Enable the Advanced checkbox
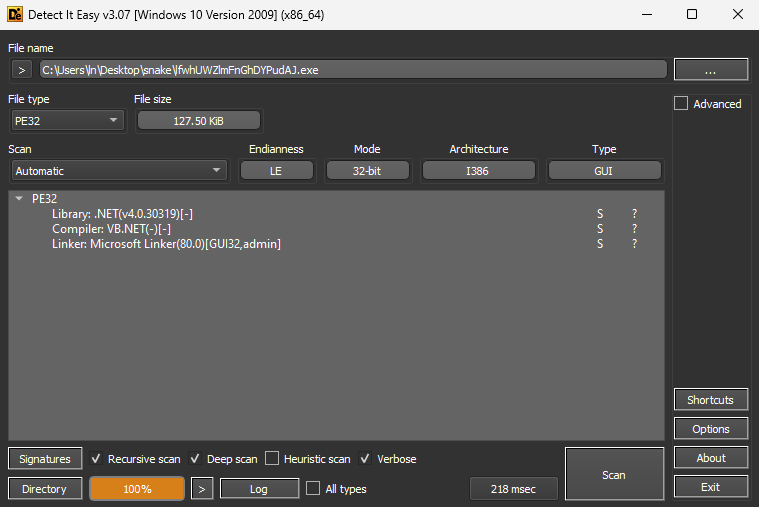 (x=682, y=104)
